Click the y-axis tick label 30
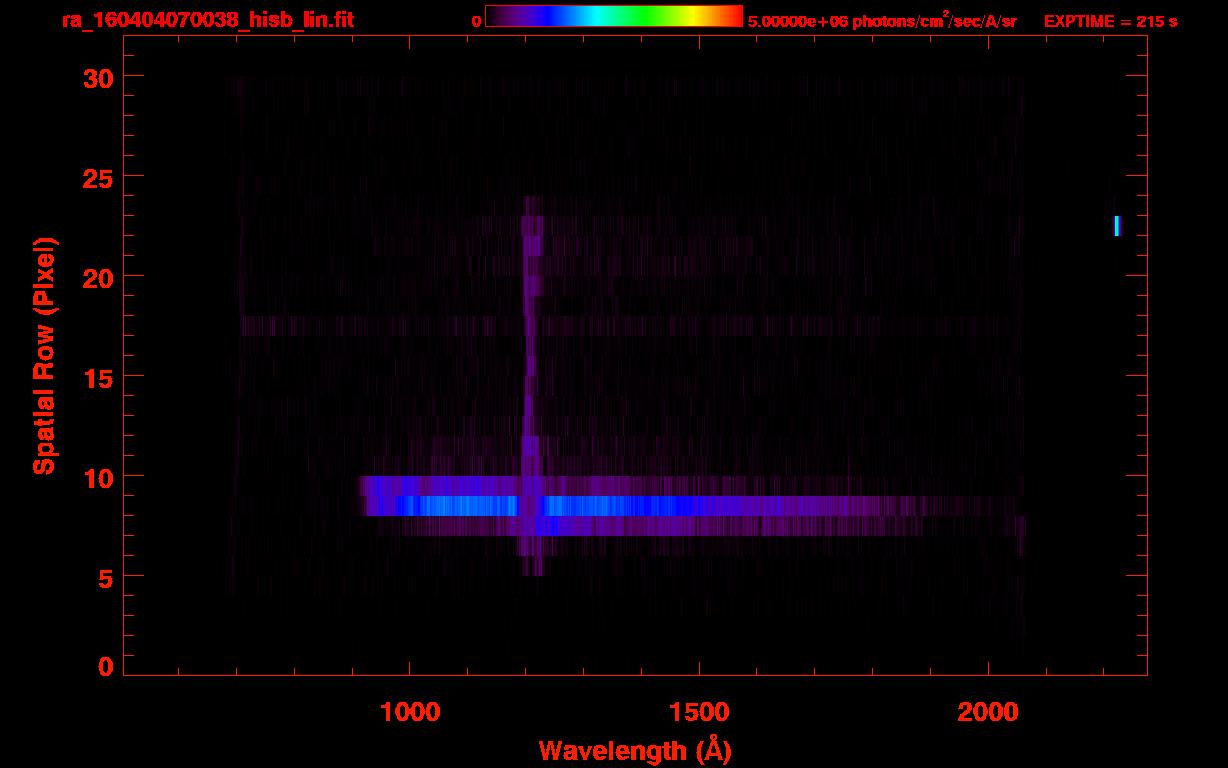This screenshot has width=1228, height=768. click(98, 77)
